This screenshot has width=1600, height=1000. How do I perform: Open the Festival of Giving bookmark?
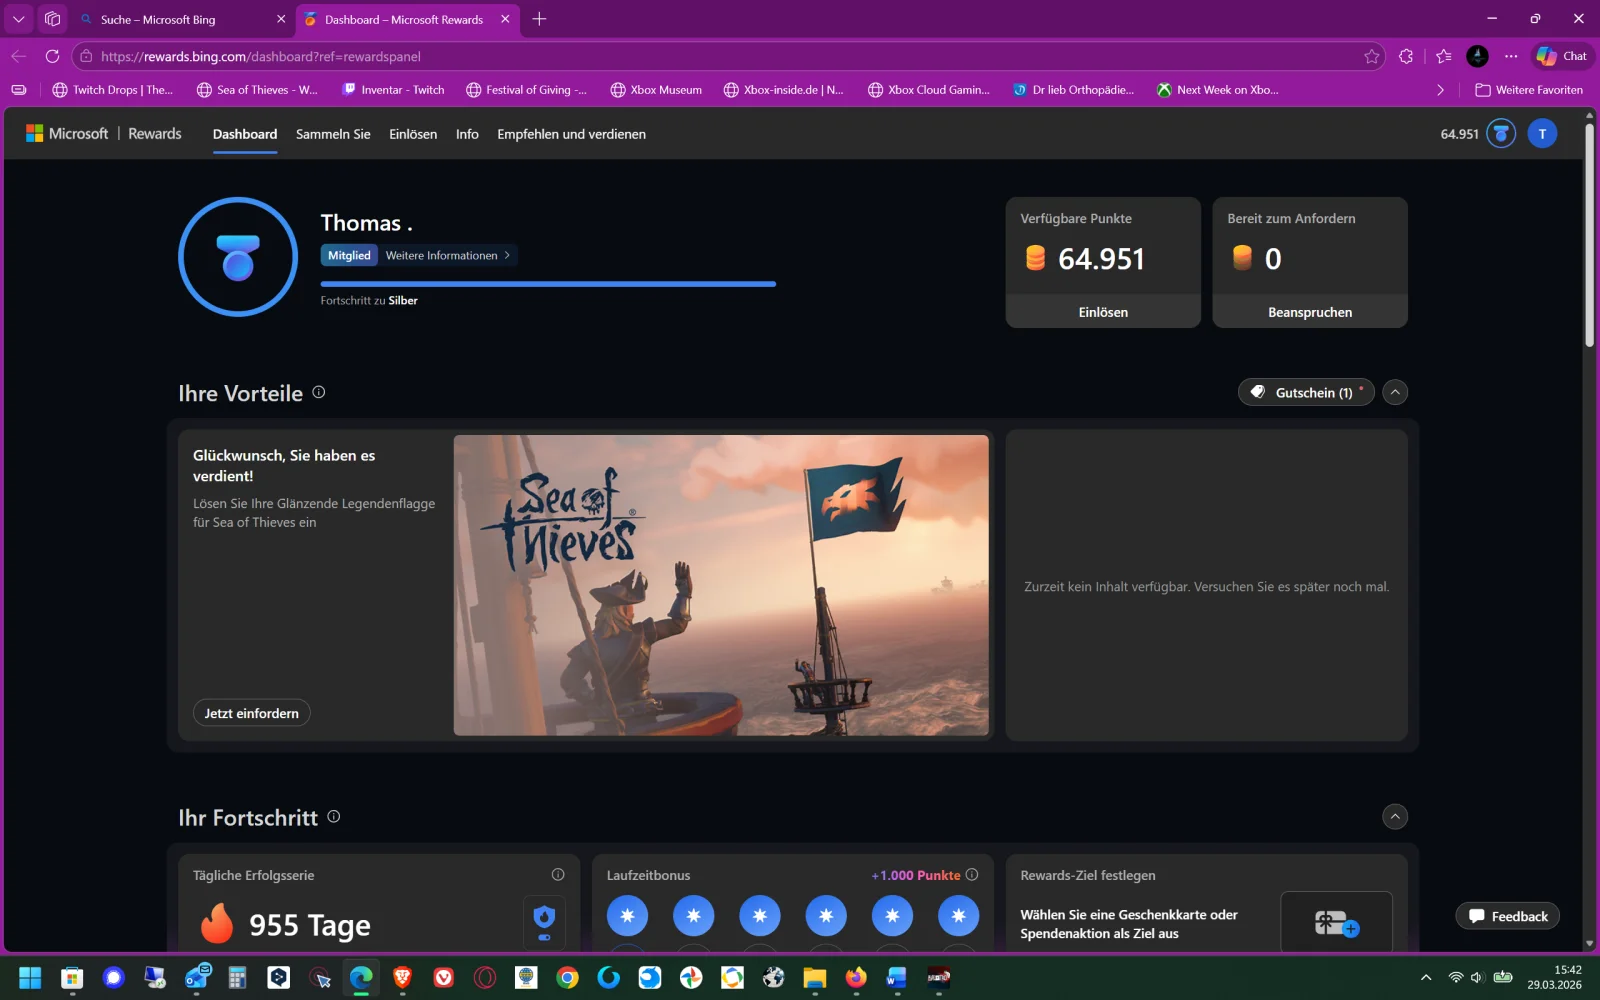click(526, 90)
